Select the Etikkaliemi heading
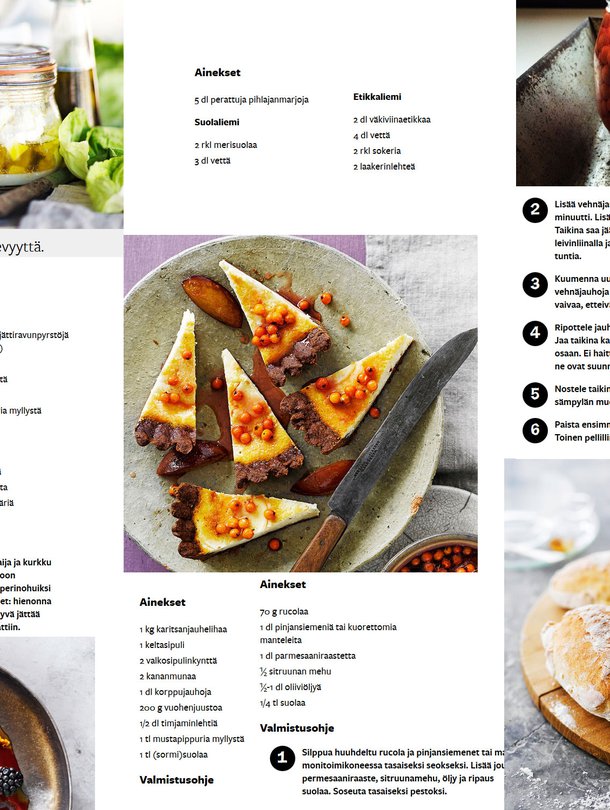Viewport: 610px width, 810px height. (x=377, y=97)
